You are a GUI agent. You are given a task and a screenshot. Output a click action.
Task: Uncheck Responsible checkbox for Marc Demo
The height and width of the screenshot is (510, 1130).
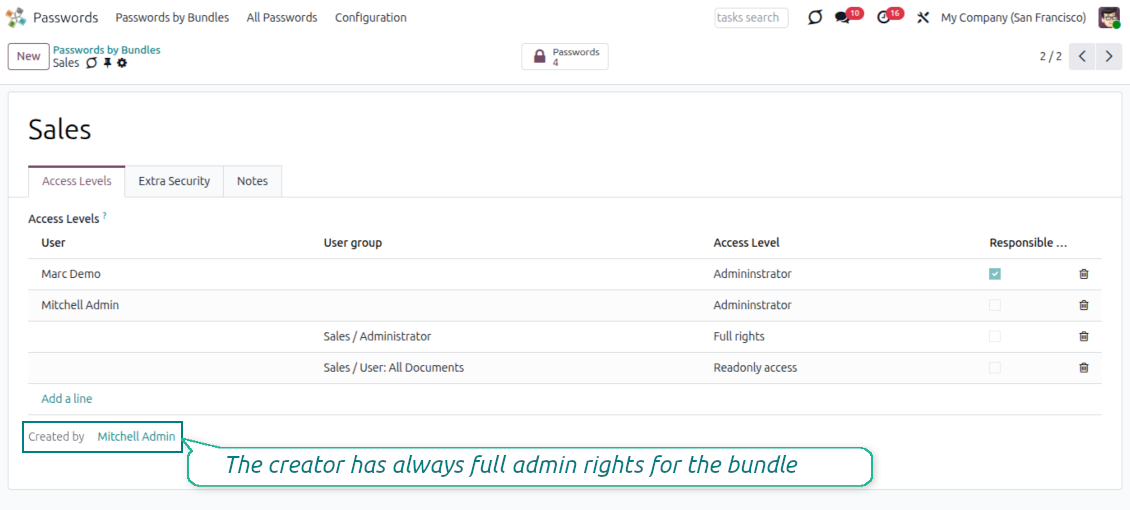click(x=994, y=274)
